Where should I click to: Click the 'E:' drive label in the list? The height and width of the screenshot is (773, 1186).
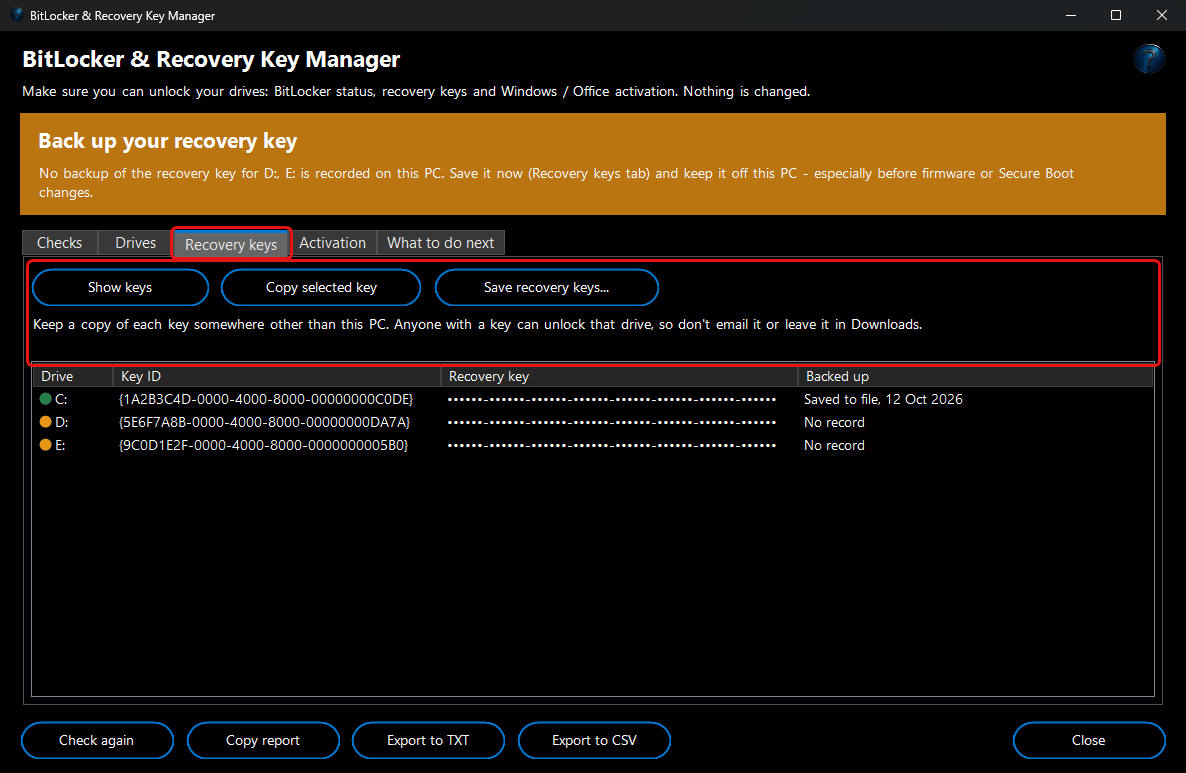[x=60, y=445]
